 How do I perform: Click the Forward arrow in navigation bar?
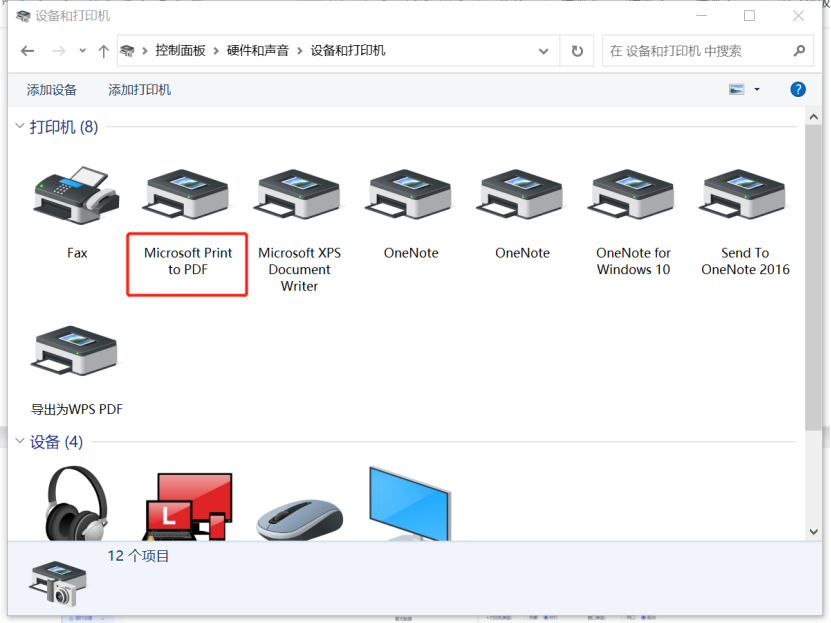(59, 51)
